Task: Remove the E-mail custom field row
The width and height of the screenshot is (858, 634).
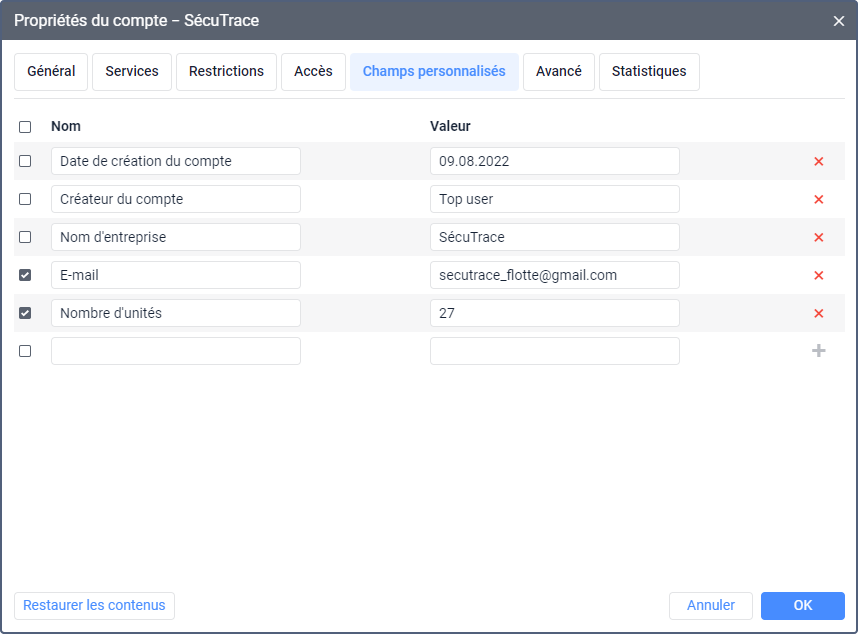Action: [x=818, y=275]
